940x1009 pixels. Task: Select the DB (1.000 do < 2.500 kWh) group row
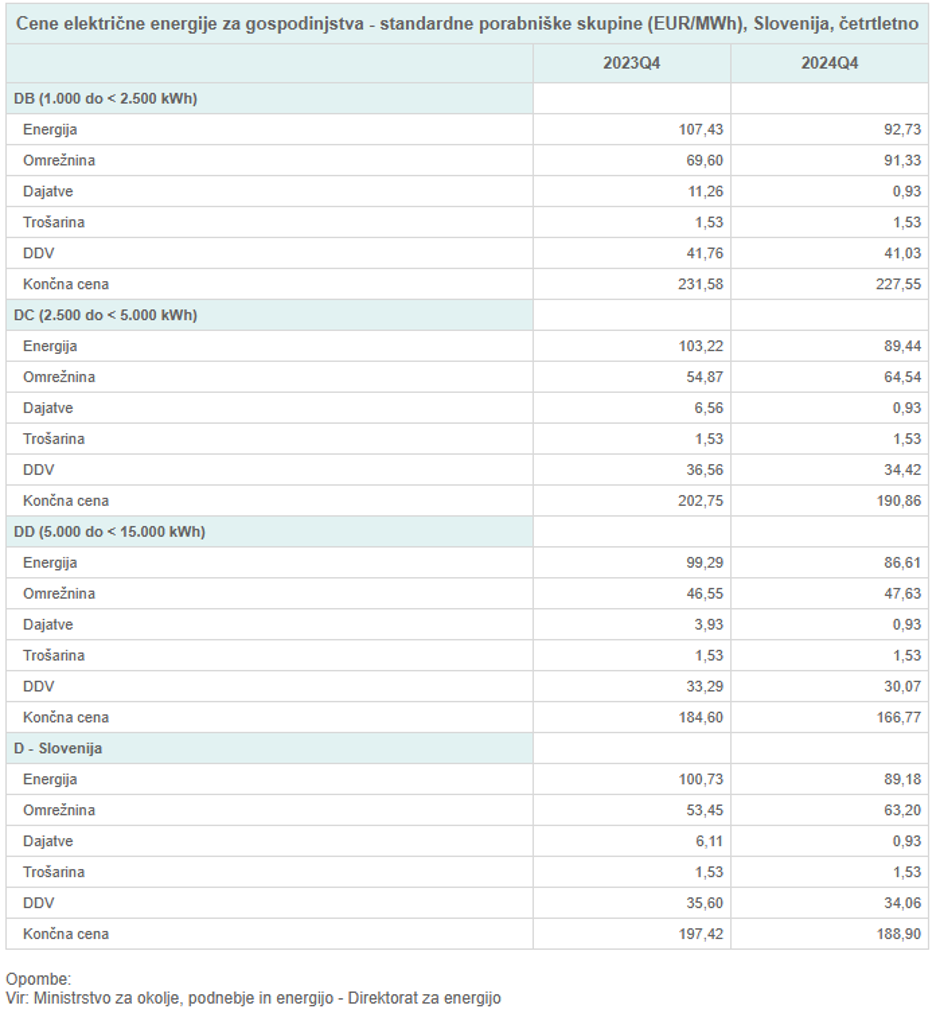105,98
